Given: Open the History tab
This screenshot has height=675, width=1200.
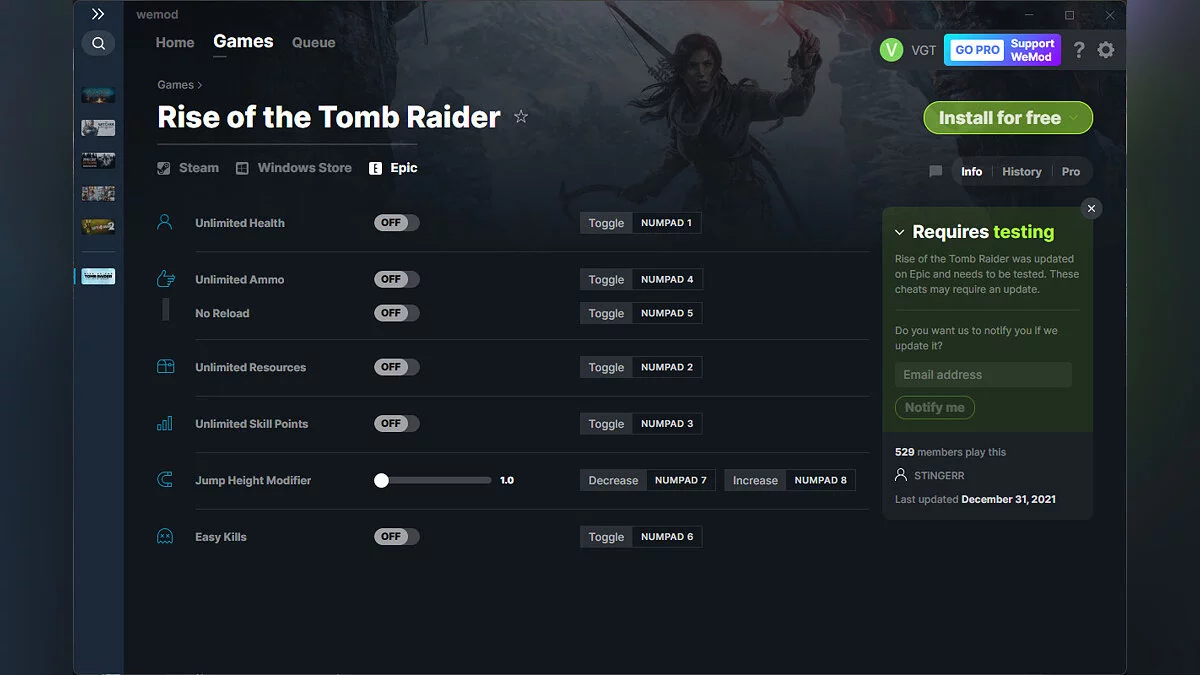Looking at the screenshot, I should click(1021, 171).
